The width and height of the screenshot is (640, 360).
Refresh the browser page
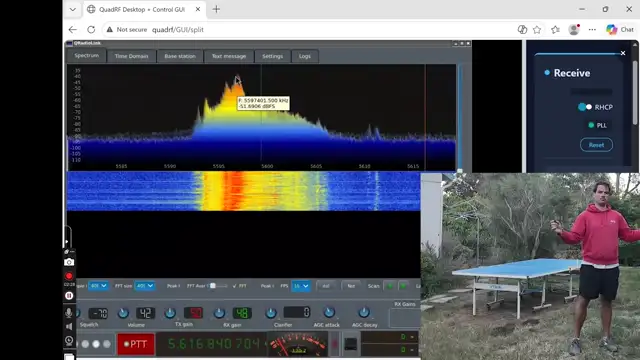91,29
